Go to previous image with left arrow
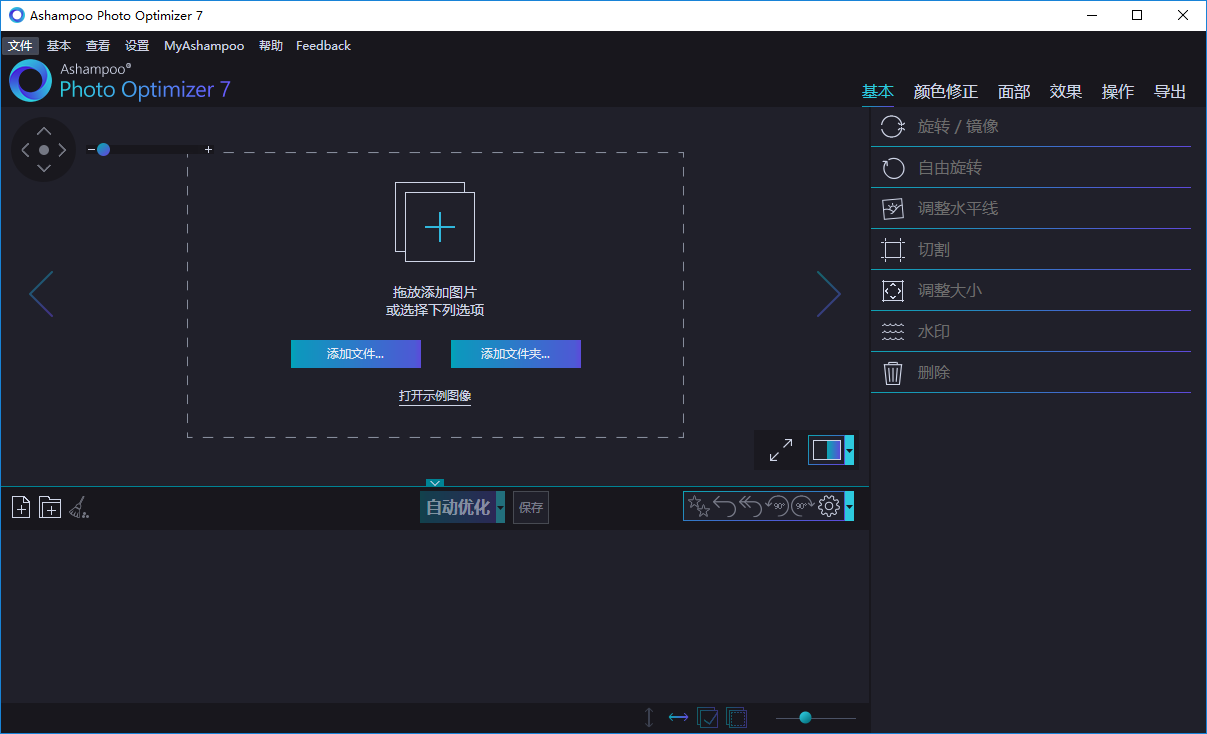The width and height of the screenshot is (1207, 734). click(x=41, y=294)
